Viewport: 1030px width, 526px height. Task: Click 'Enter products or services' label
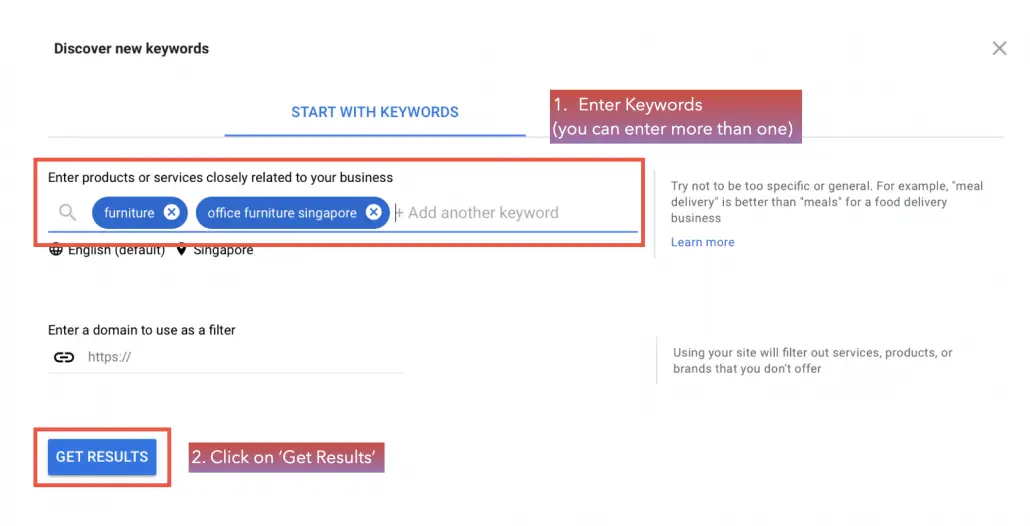tap(220, 177)
